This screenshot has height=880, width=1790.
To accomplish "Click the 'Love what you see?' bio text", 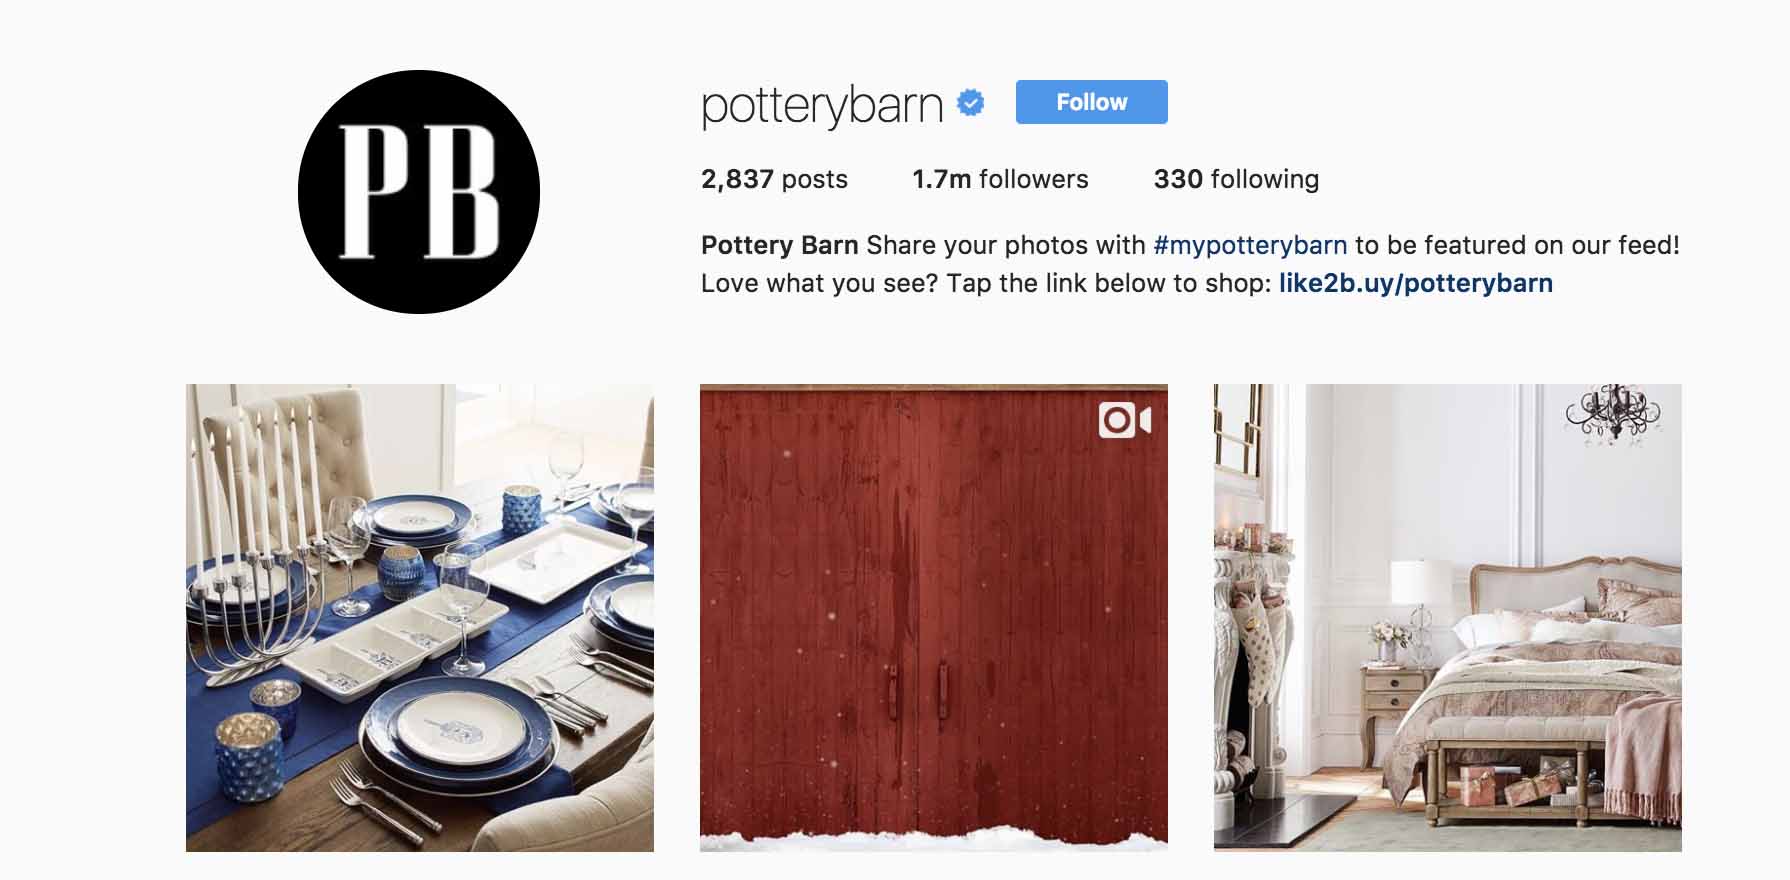I will pos(819,283).
